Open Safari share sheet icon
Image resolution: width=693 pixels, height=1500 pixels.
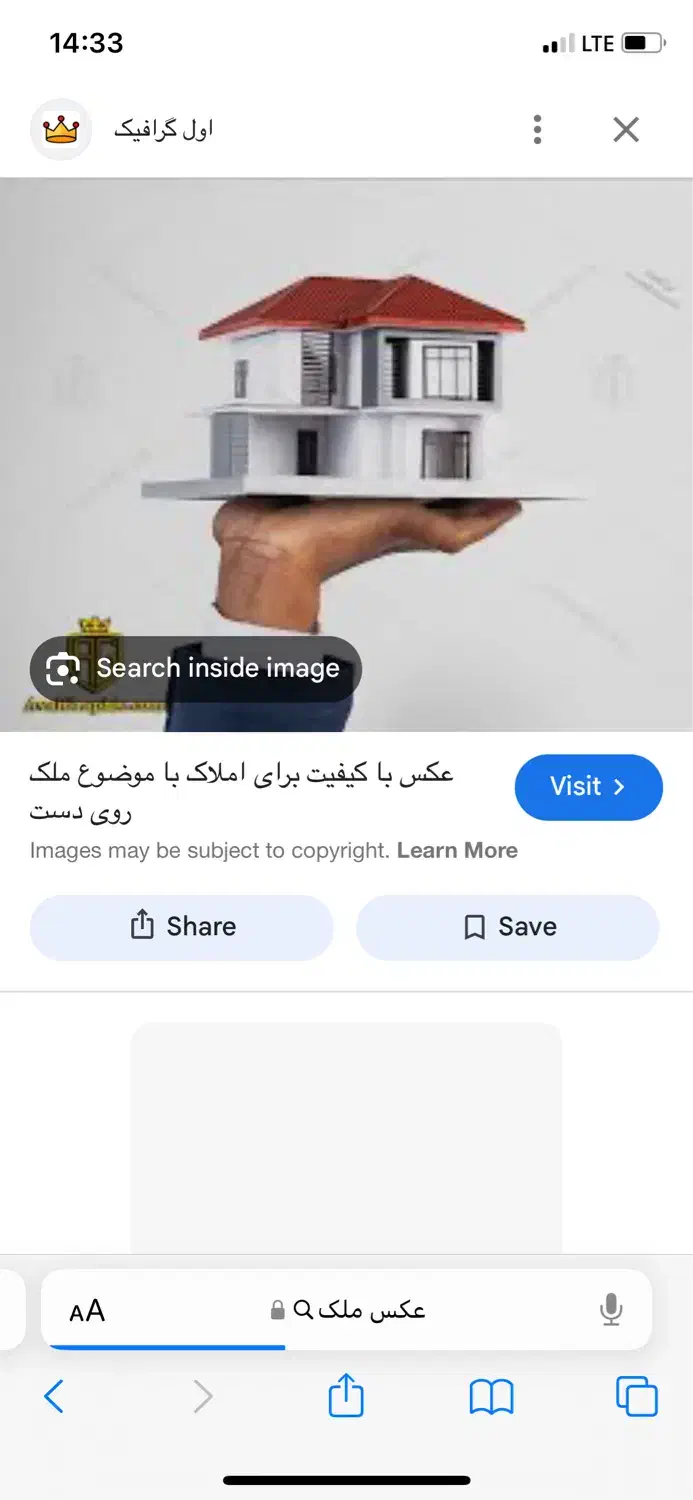pos(346,1395)
